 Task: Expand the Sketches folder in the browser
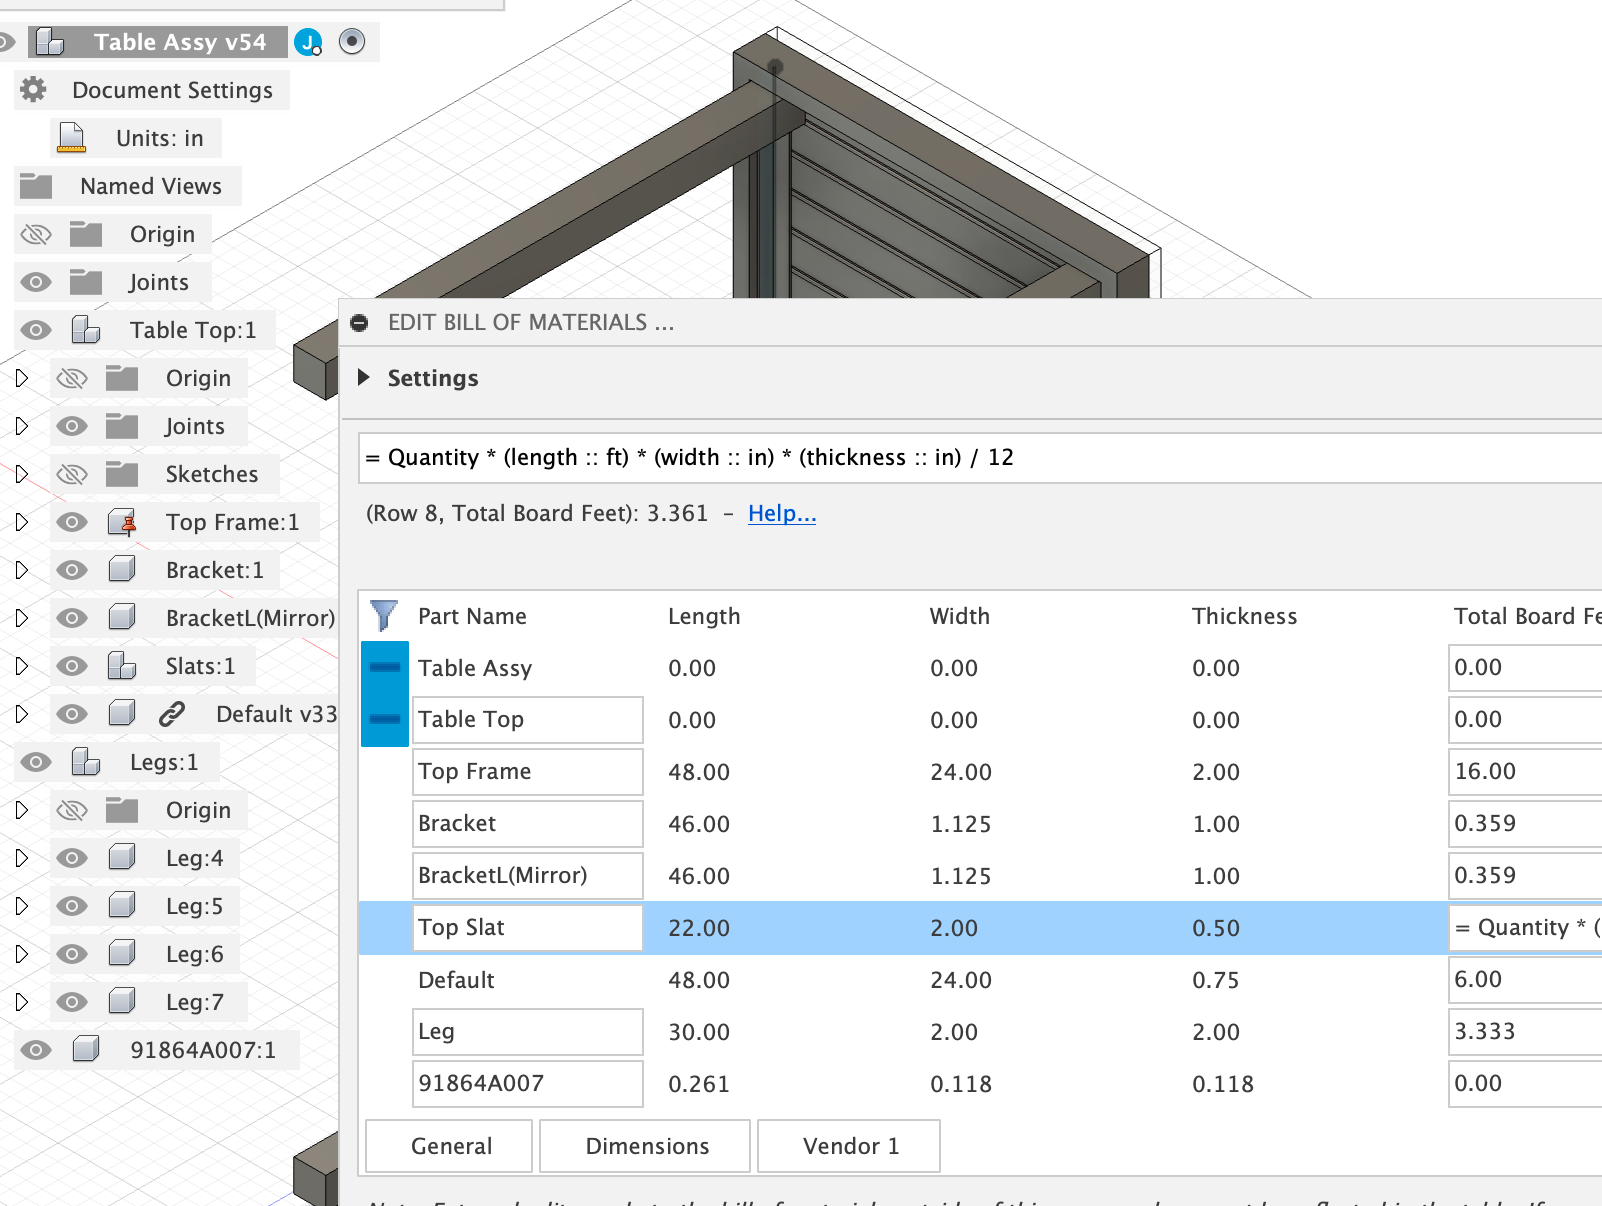pos(22,473)
